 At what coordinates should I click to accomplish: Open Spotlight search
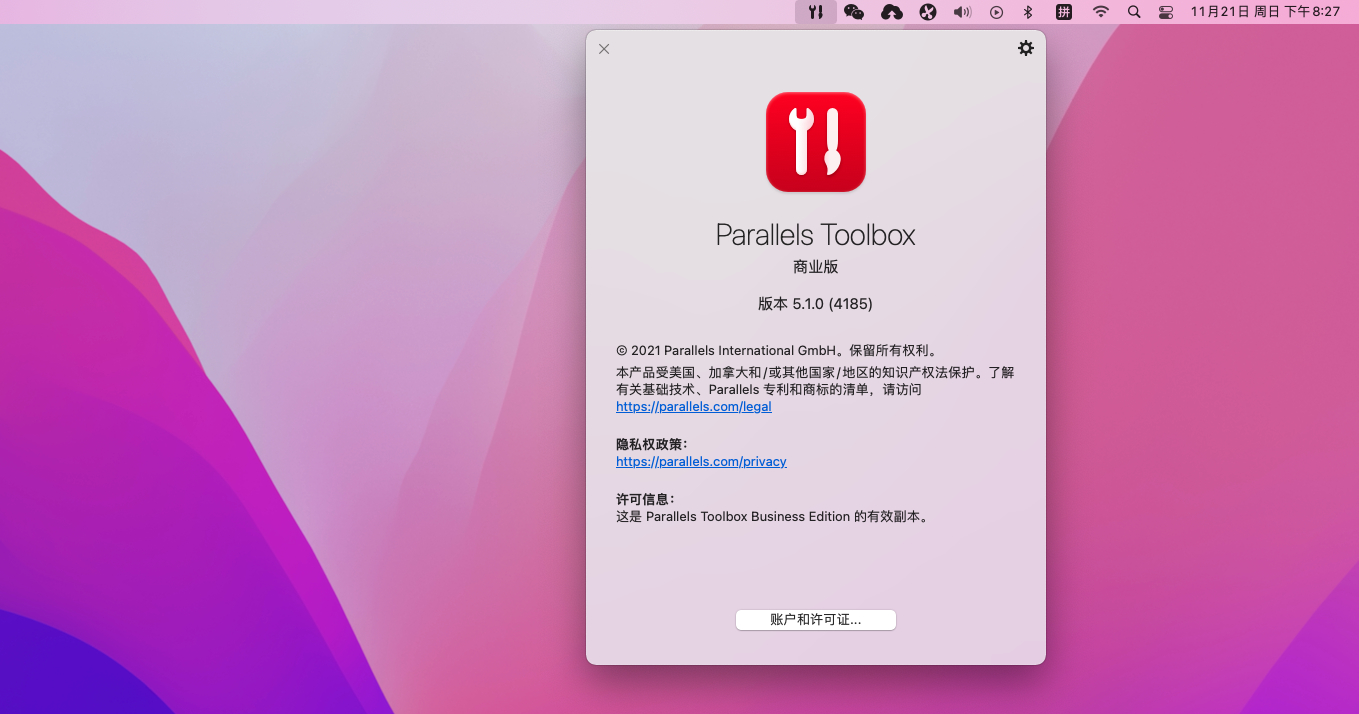click(1133, 12)
